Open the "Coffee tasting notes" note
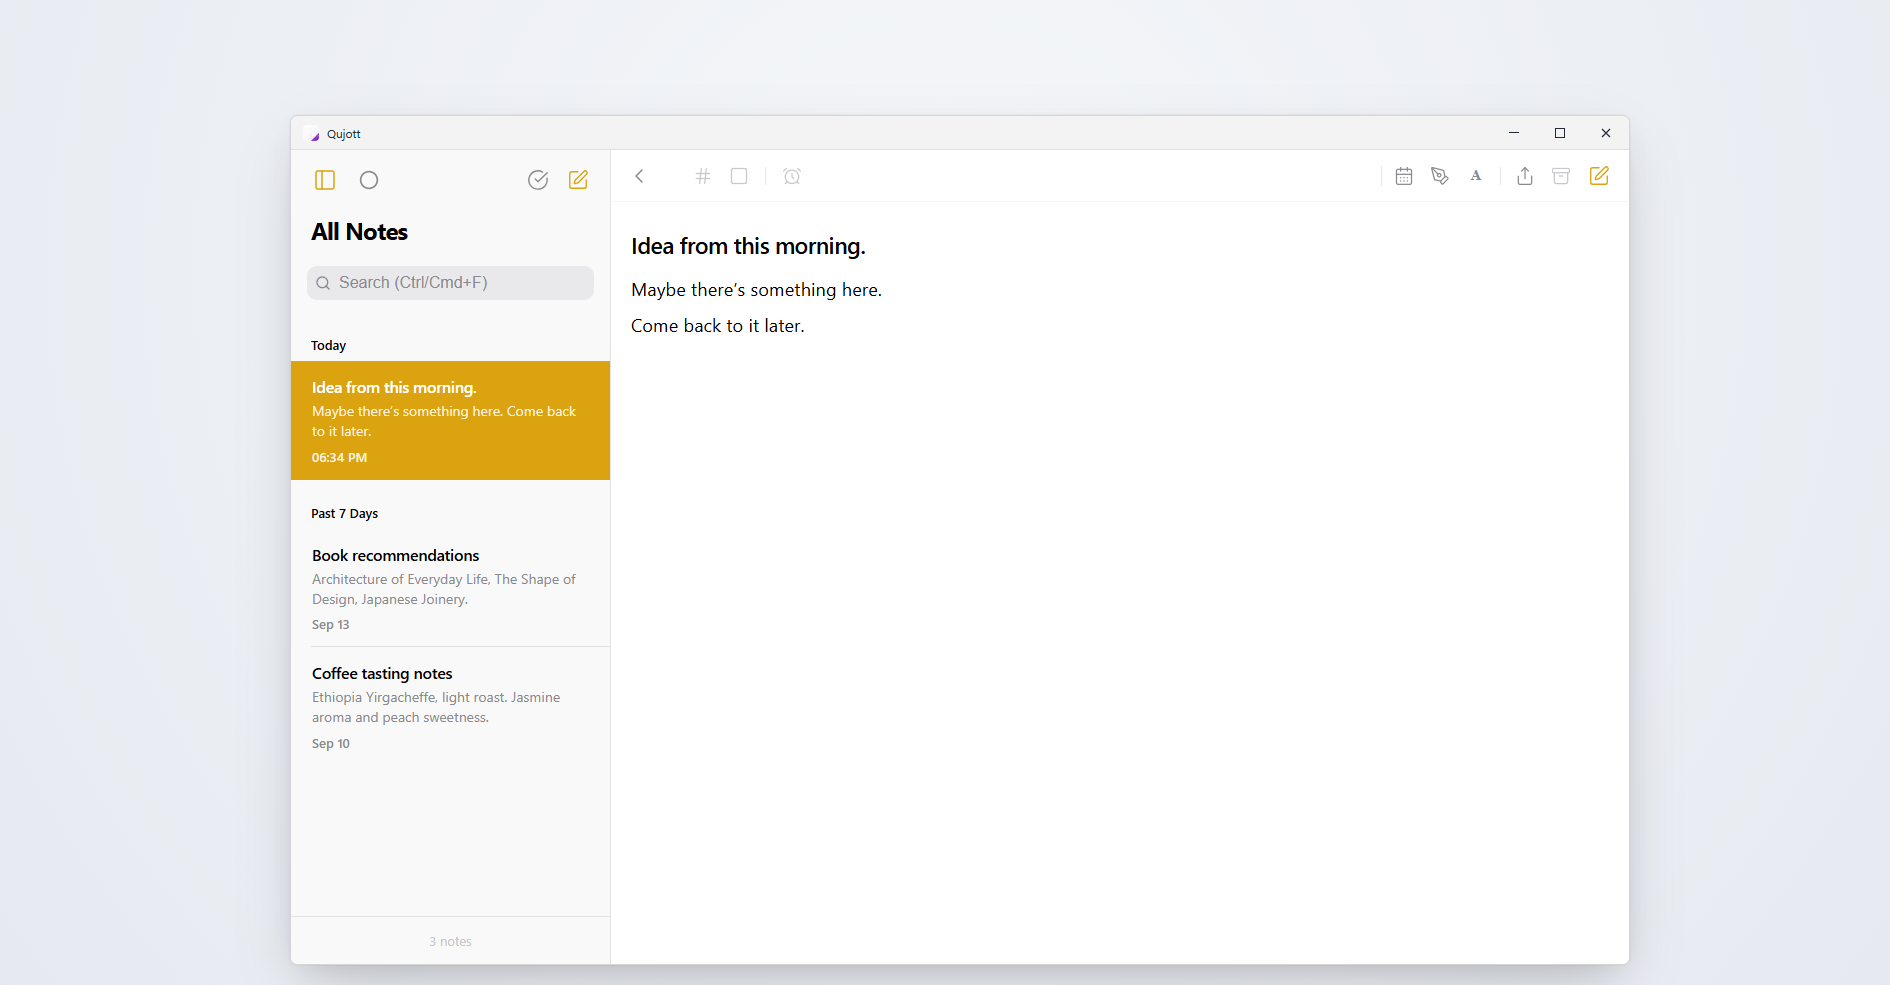Viewport: 1890px width, 985px height. [450, 707]
